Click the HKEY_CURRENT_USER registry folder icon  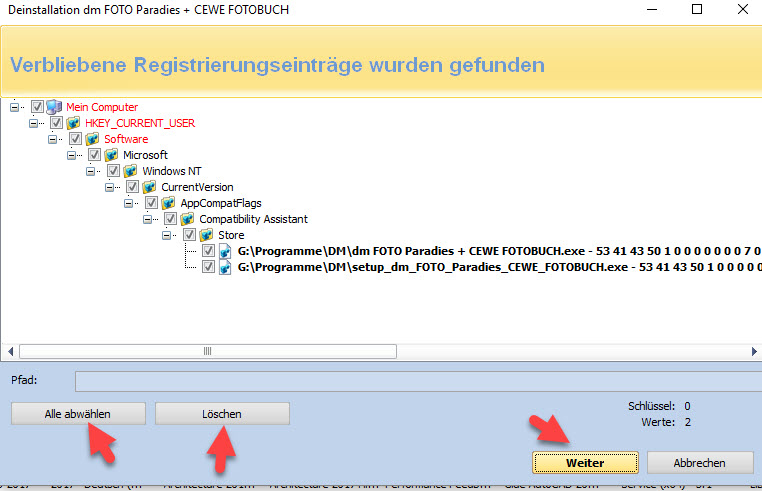click(x=73, y=123)
